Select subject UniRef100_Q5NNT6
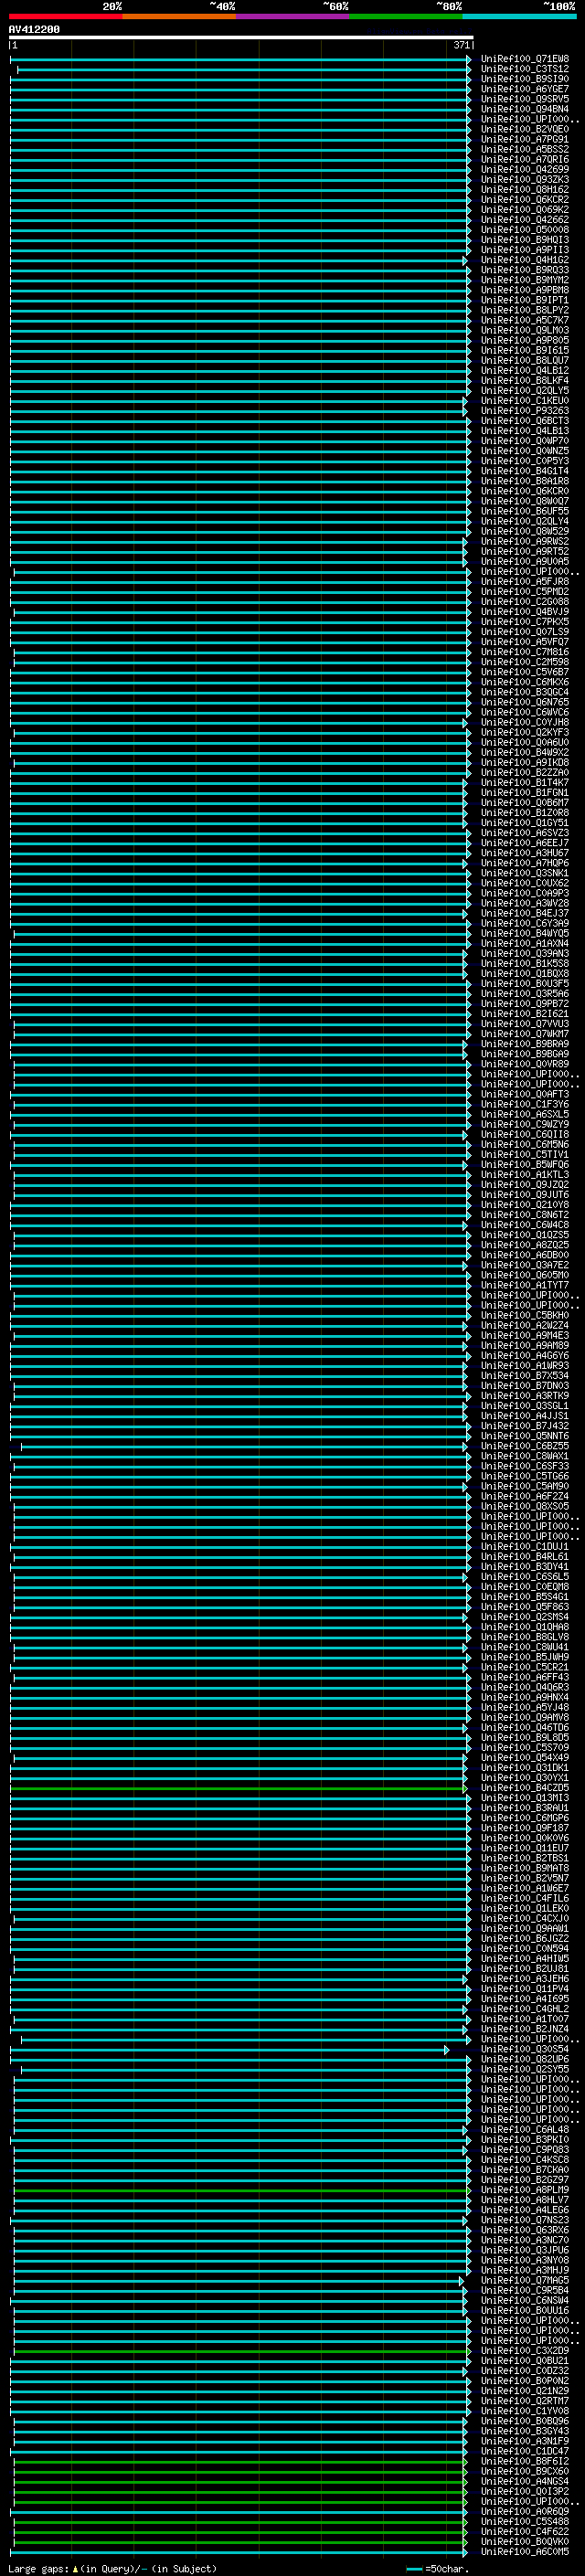585x2576 pixels. 524,1436
